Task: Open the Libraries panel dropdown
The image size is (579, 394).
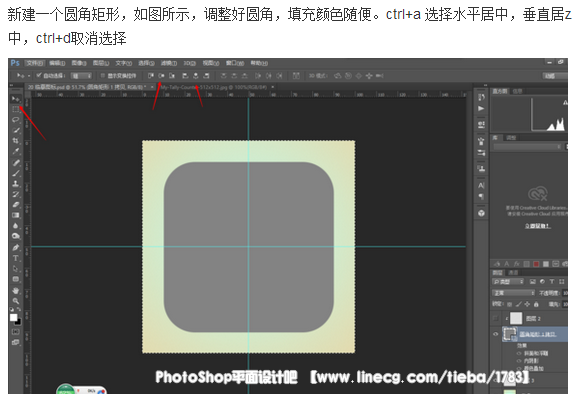Action: [528, 147]
